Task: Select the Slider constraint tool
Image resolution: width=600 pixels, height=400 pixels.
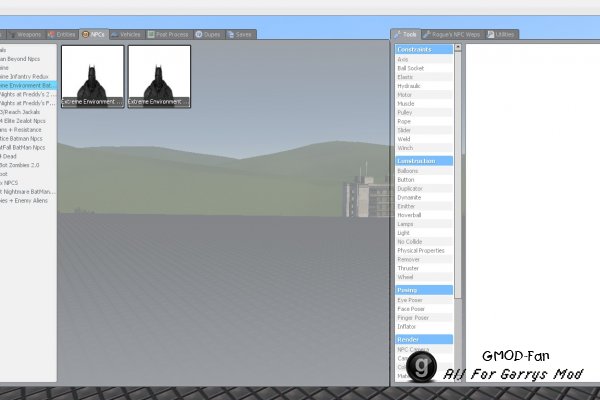Action: (424, 130)
